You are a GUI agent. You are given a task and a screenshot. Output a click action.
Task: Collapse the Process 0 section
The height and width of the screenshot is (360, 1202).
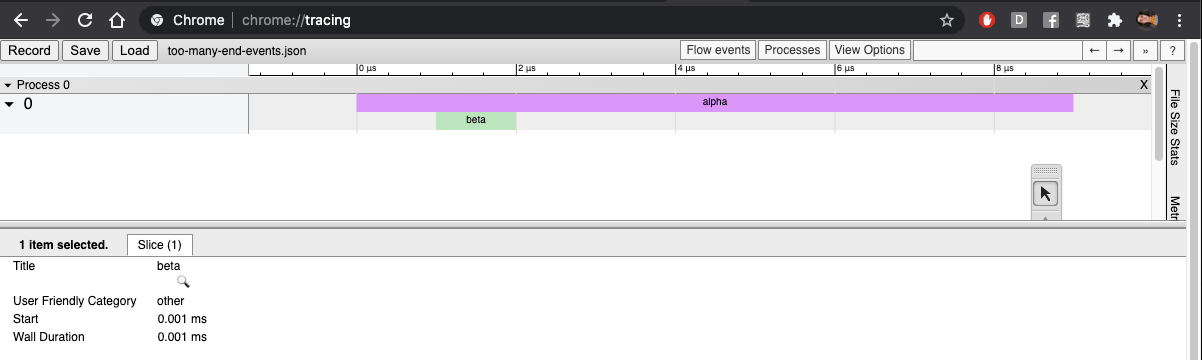click(9, 85)
